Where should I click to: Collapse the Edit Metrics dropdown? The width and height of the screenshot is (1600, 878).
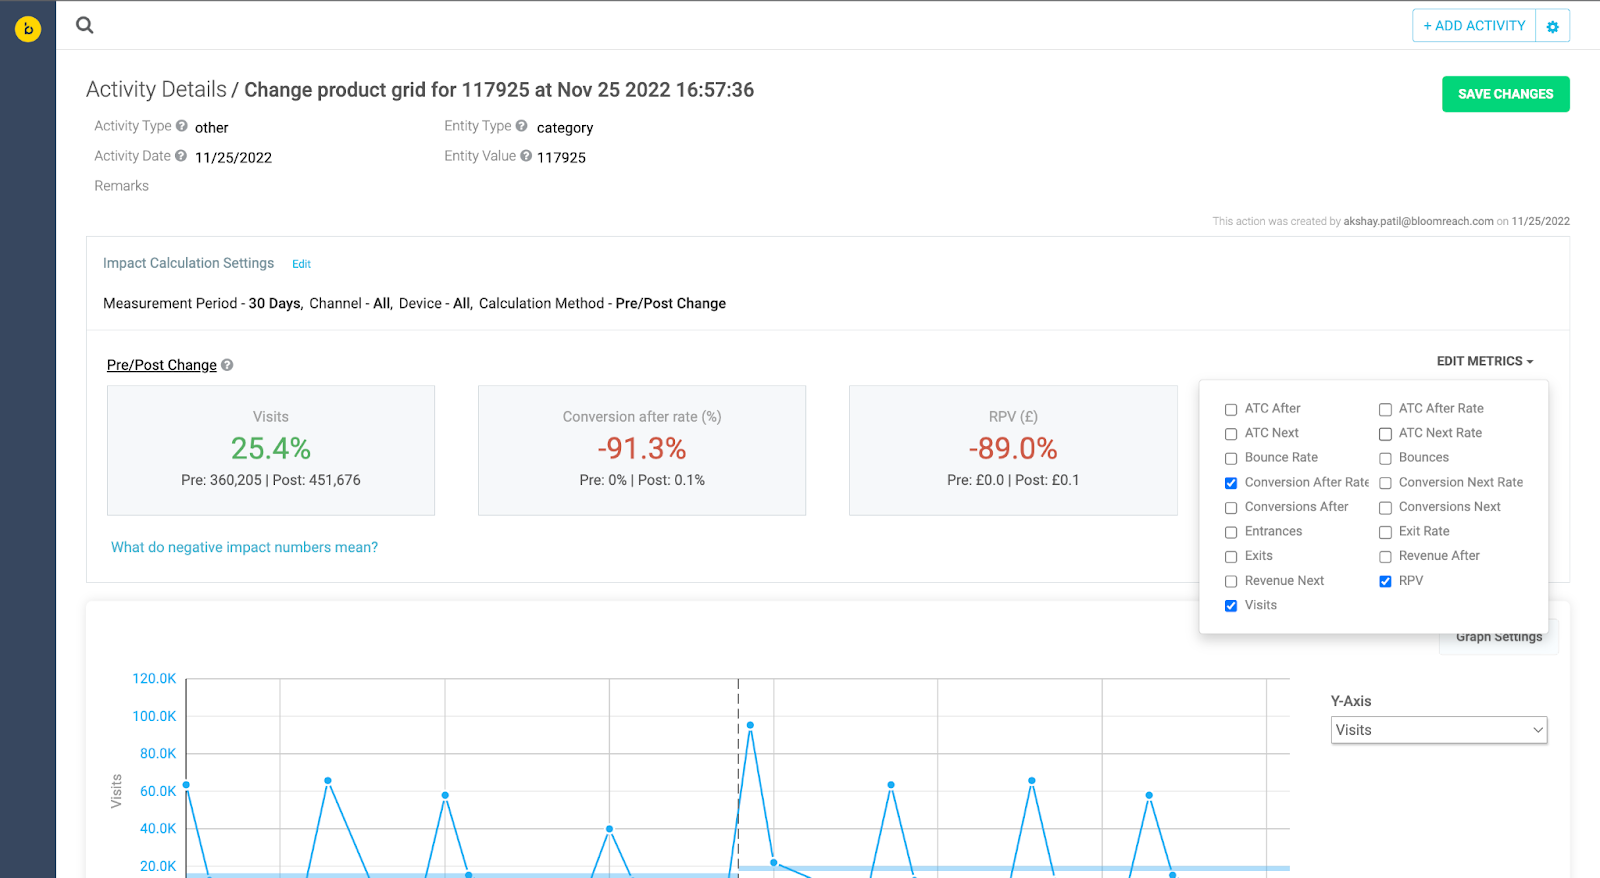coord(1485,361)
